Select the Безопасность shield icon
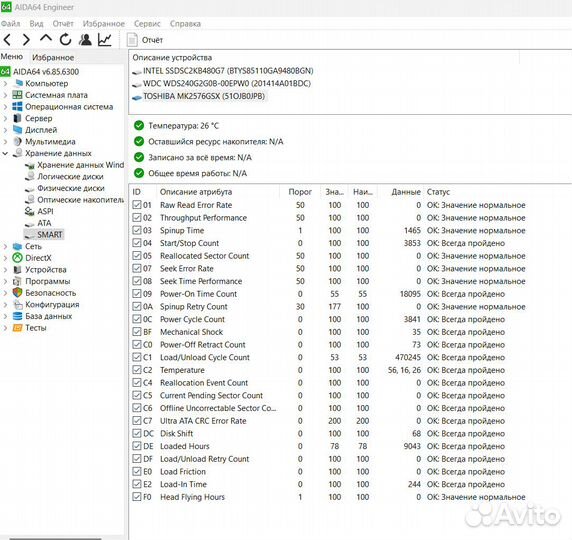Image resolution: width=572 pixels, height=540 pixels. [x=17, y=293]
